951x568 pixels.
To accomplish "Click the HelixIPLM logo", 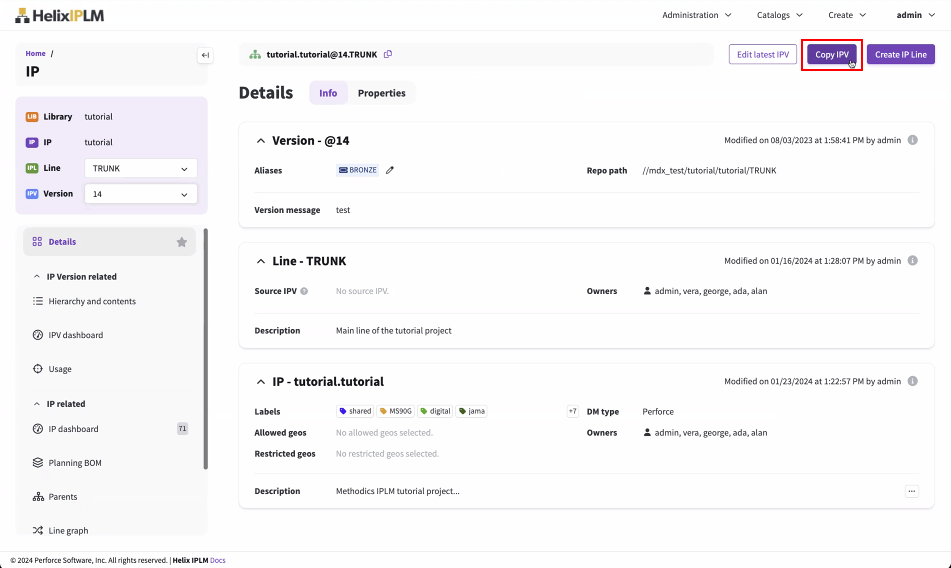I will click(x=59, y=15).
